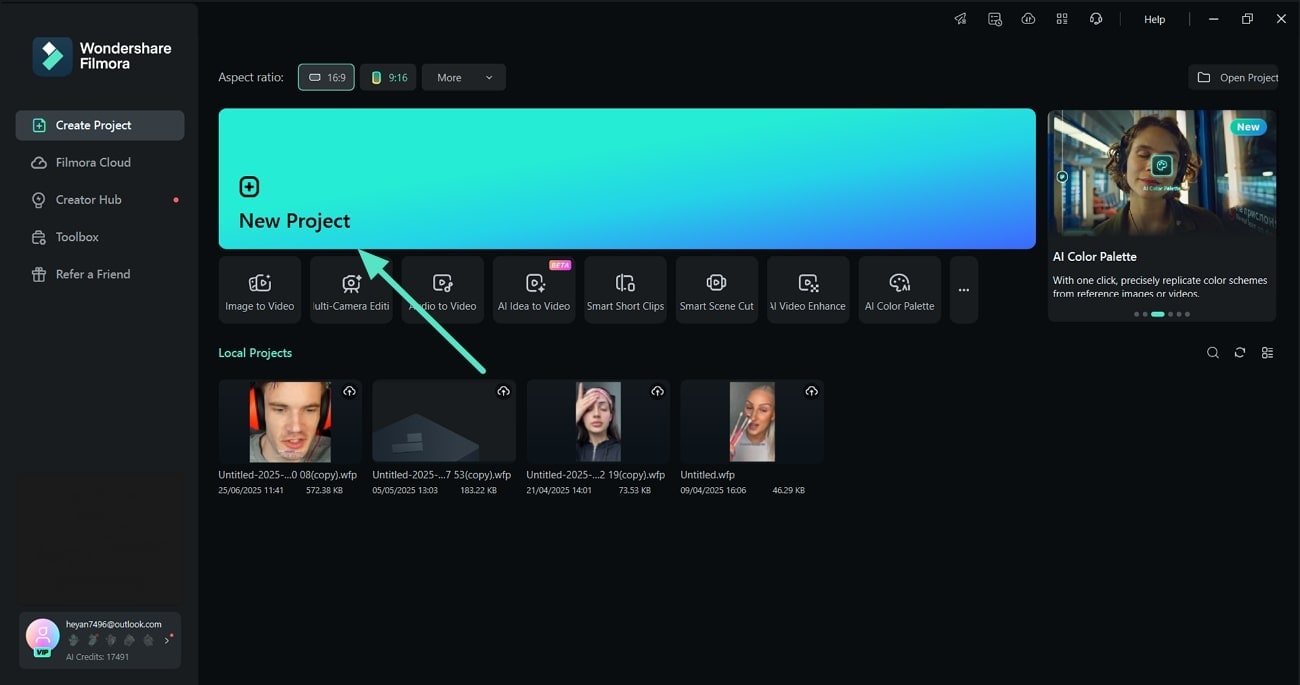1300x685 pixels.
Task: Open the apps grid icon in the title bar
Action: [1062, 19]
